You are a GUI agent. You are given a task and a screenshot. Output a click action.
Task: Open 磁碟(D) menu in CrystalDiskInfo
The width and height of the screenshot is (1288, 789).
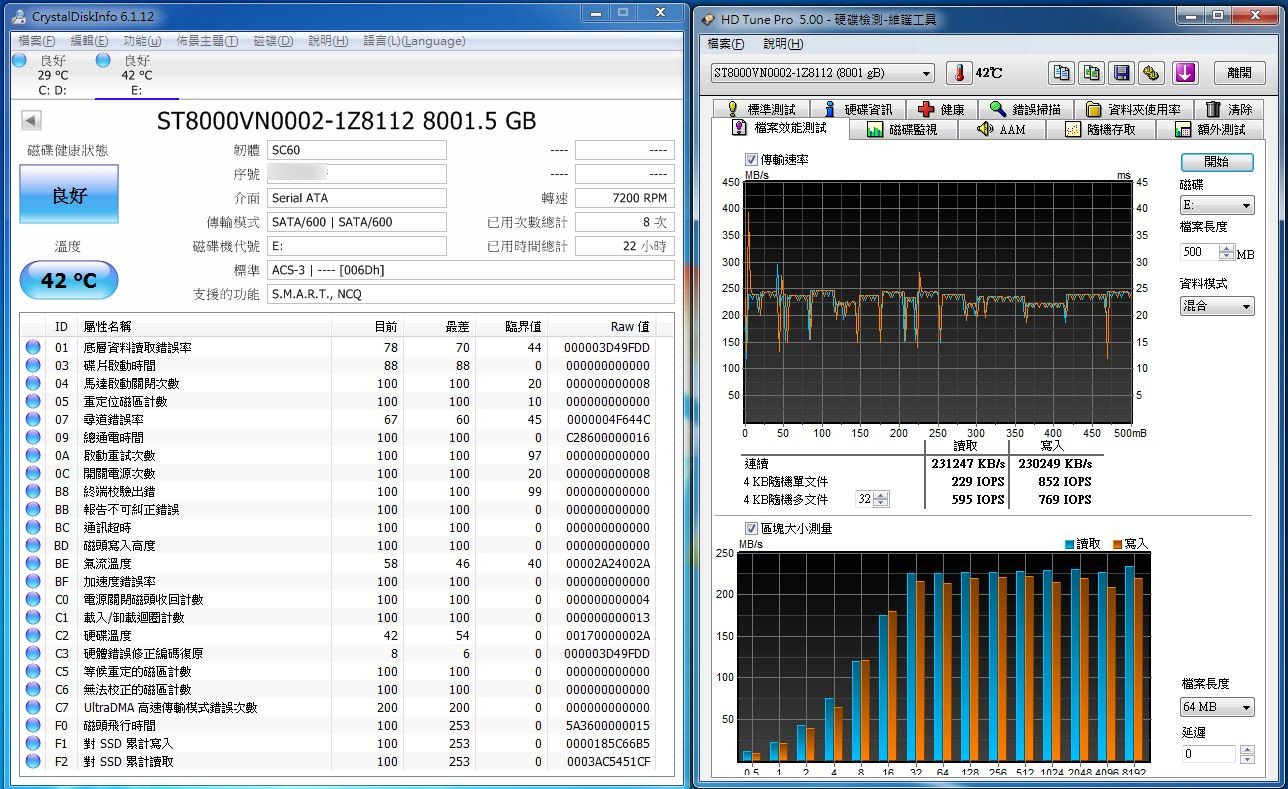click(x=273, y=41)
